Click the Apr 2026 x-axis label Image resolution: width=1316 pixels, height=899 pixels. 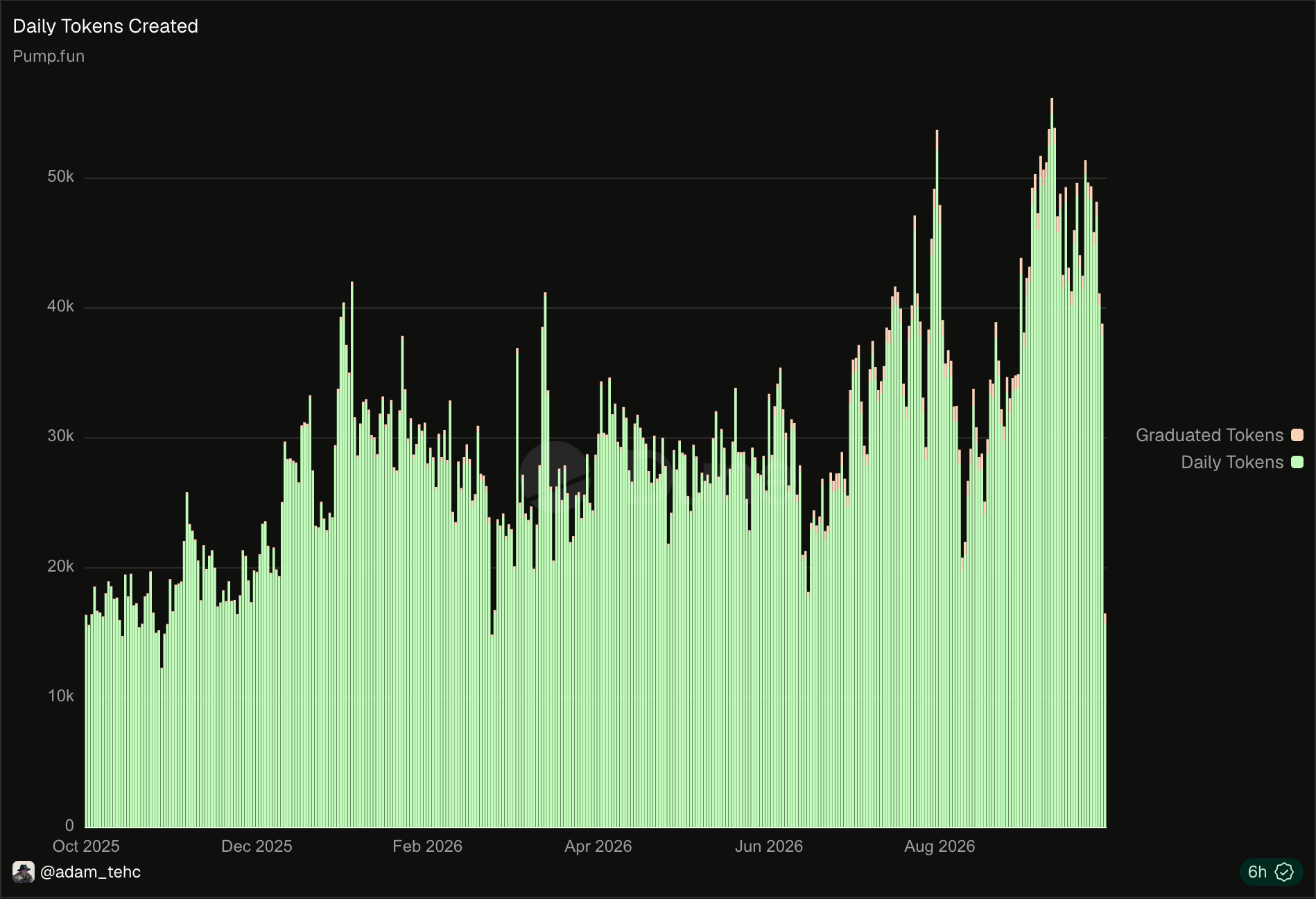coord(598,846)
